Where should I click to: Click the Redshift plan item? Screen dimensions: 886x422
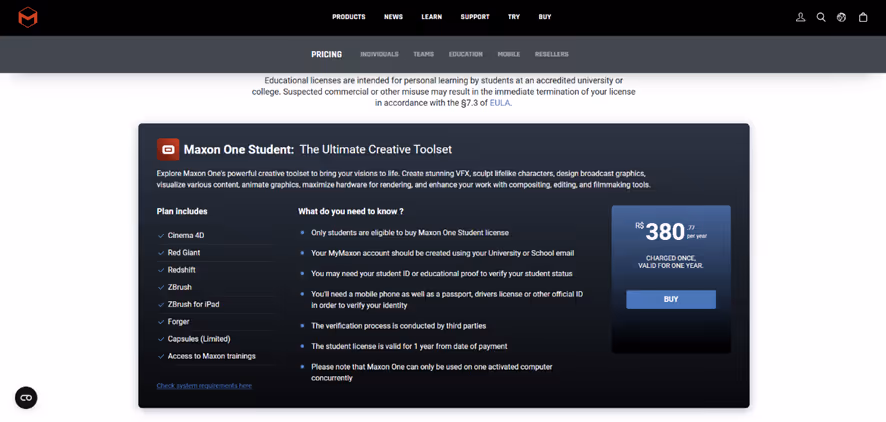click(x=181, y=270)
